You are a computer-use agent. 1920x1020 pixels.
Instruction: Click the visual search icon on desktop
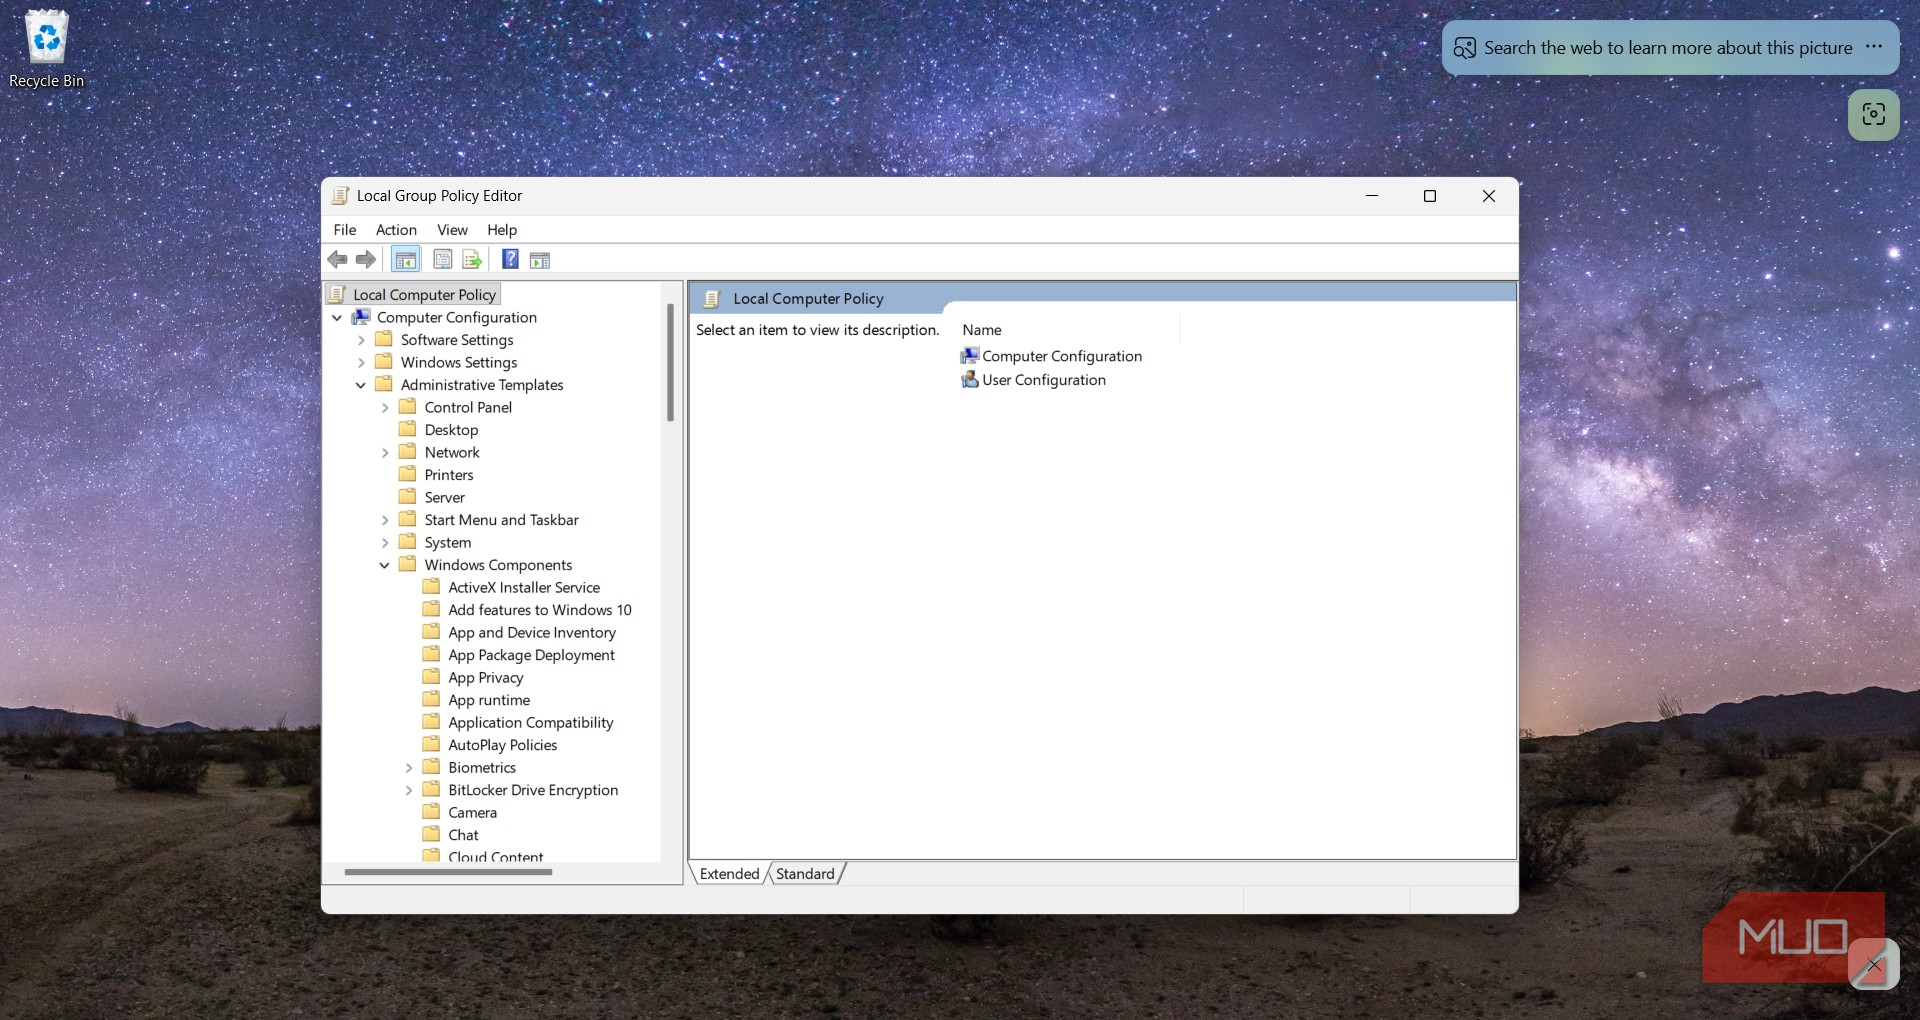coord(1874,114)
